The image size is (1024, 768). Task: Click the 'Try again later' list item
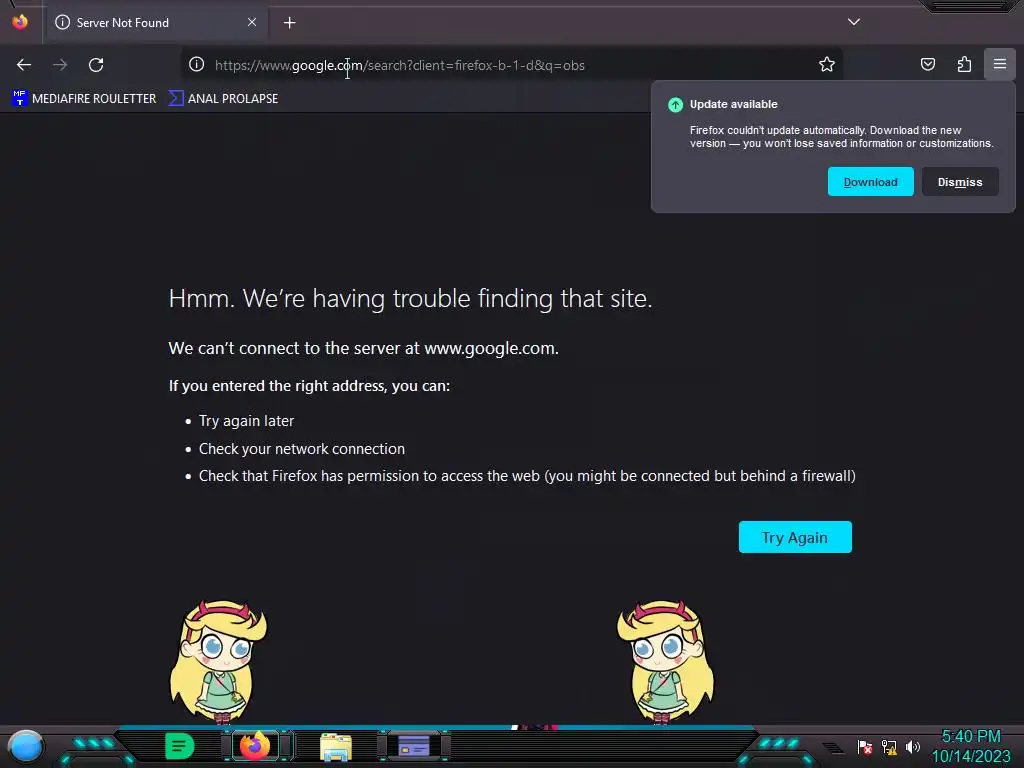pyautogui.click(x=246, y=421)
